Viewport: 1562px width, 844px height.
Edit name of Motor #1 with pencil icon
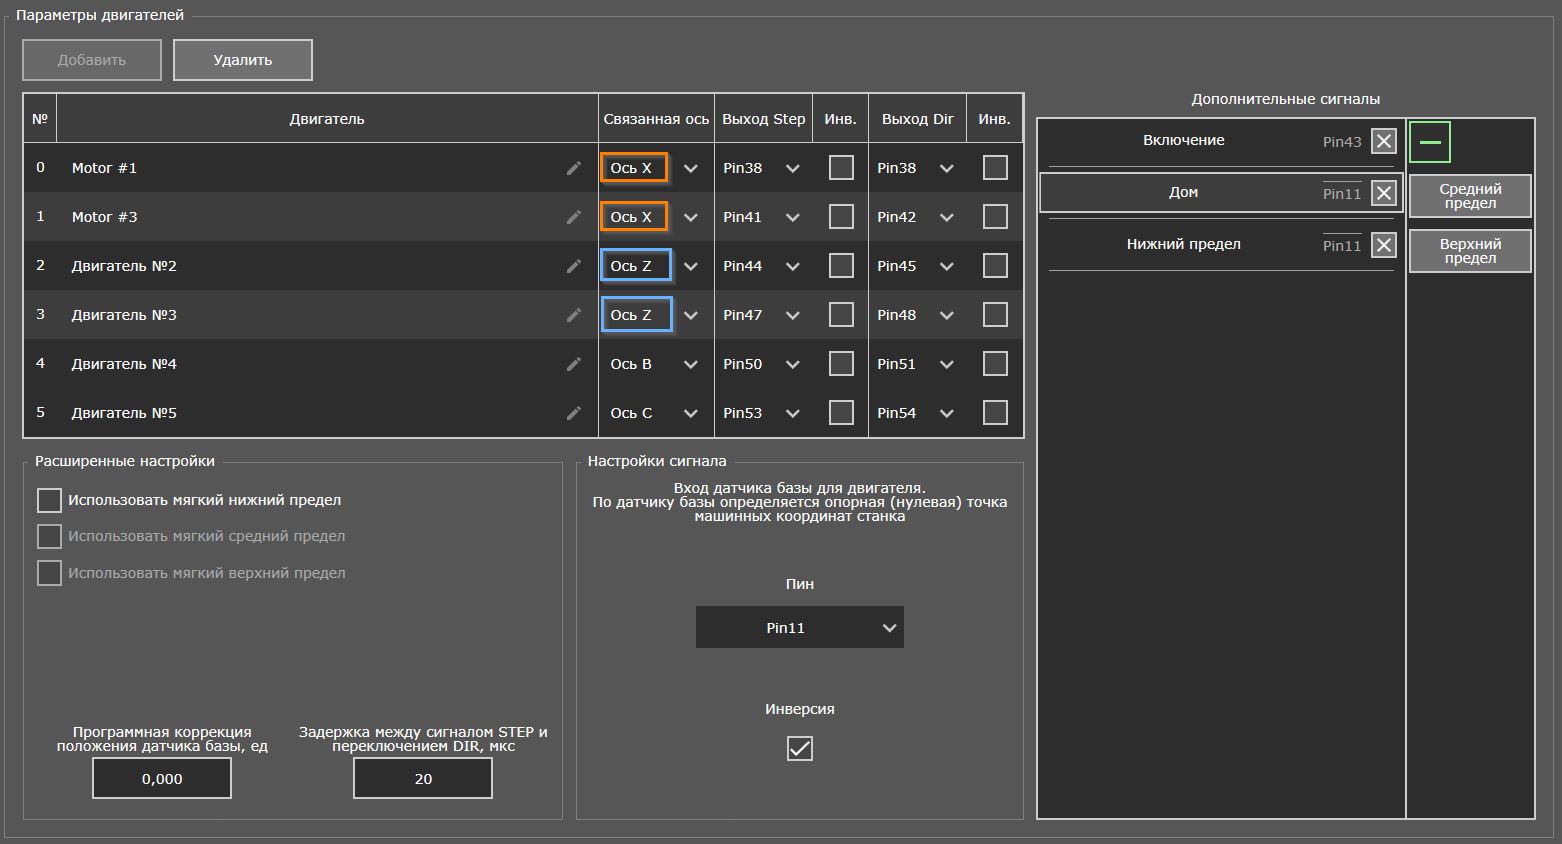pyautogui.click(x=573, y=168)
